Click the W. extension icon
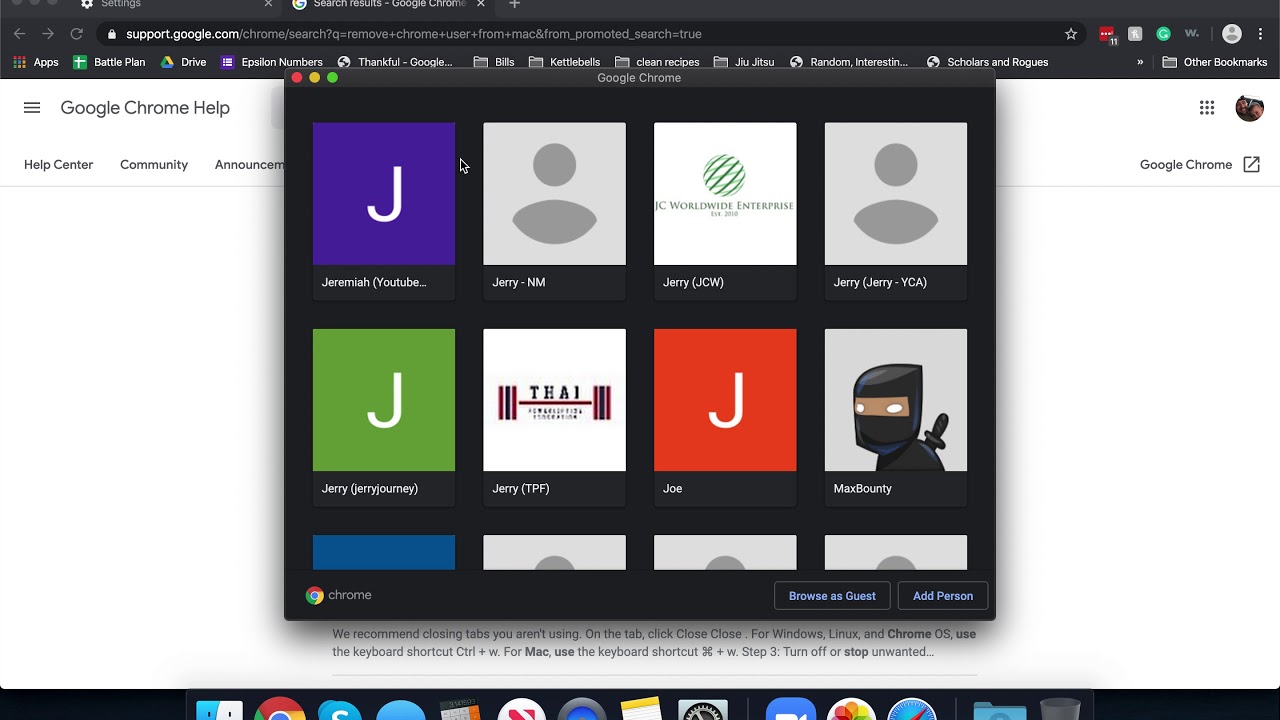Viewport: 1280px width, 720px height. click(1192, 34)
